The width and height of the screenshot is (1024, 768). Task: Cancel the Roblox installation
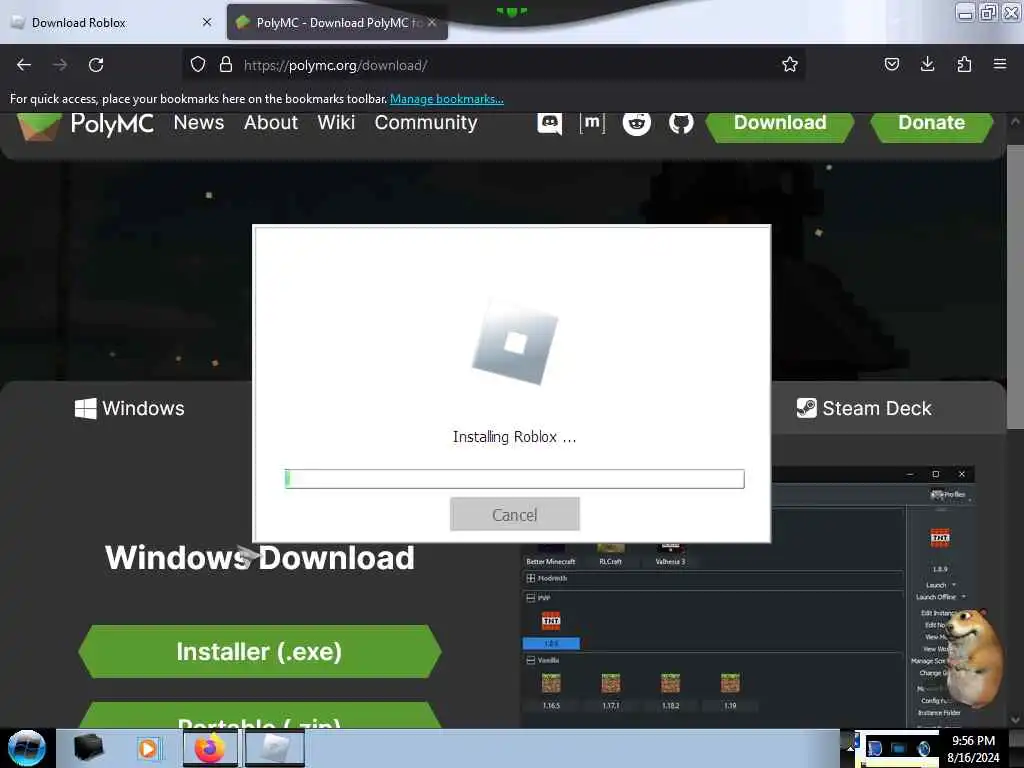point(515,514)
